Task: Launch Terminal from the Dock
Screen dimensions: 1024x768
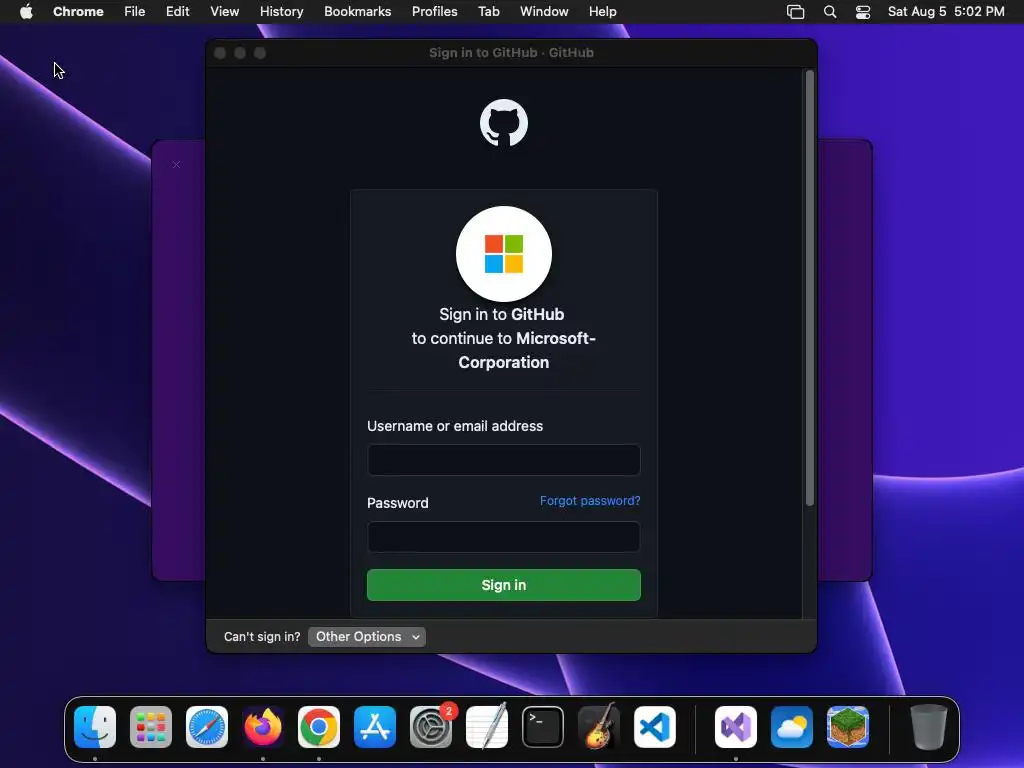Action: pos(543,727)
